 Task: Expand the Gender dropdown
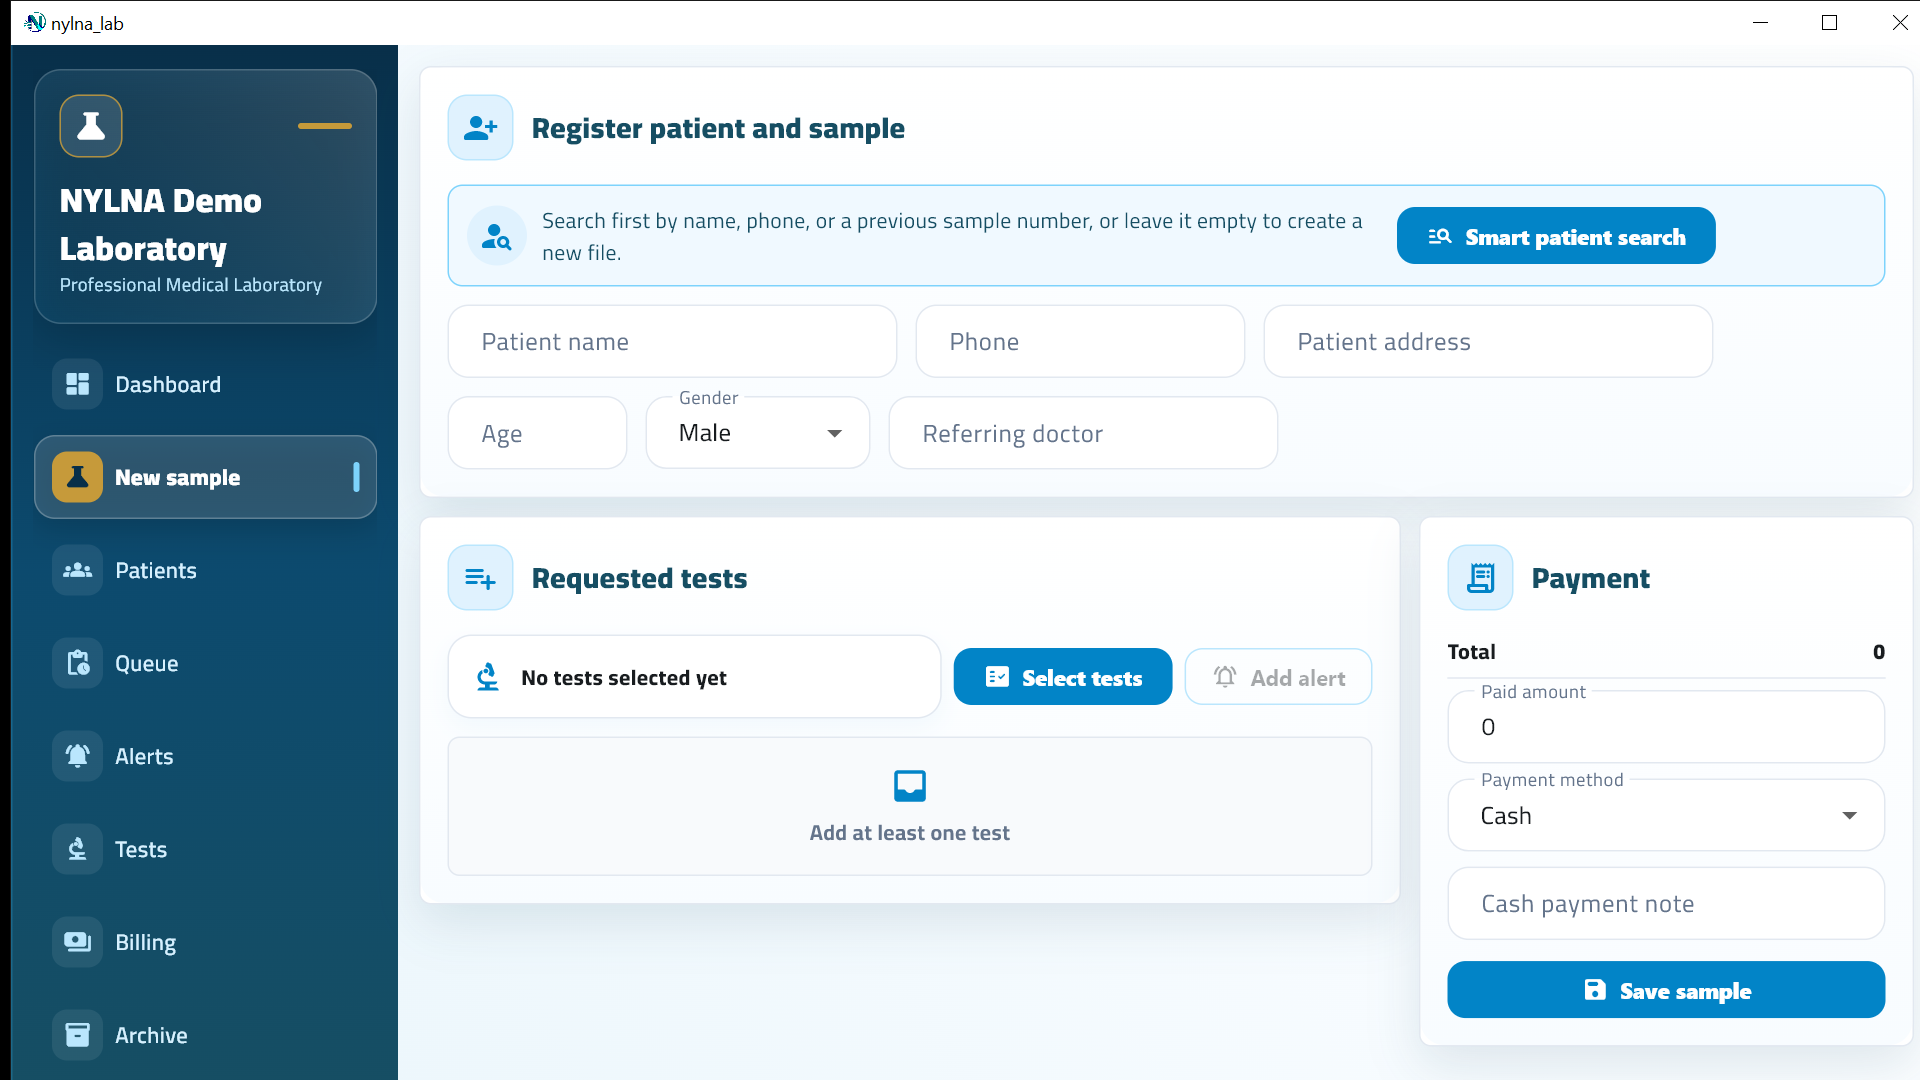click(x=758, y=433)
